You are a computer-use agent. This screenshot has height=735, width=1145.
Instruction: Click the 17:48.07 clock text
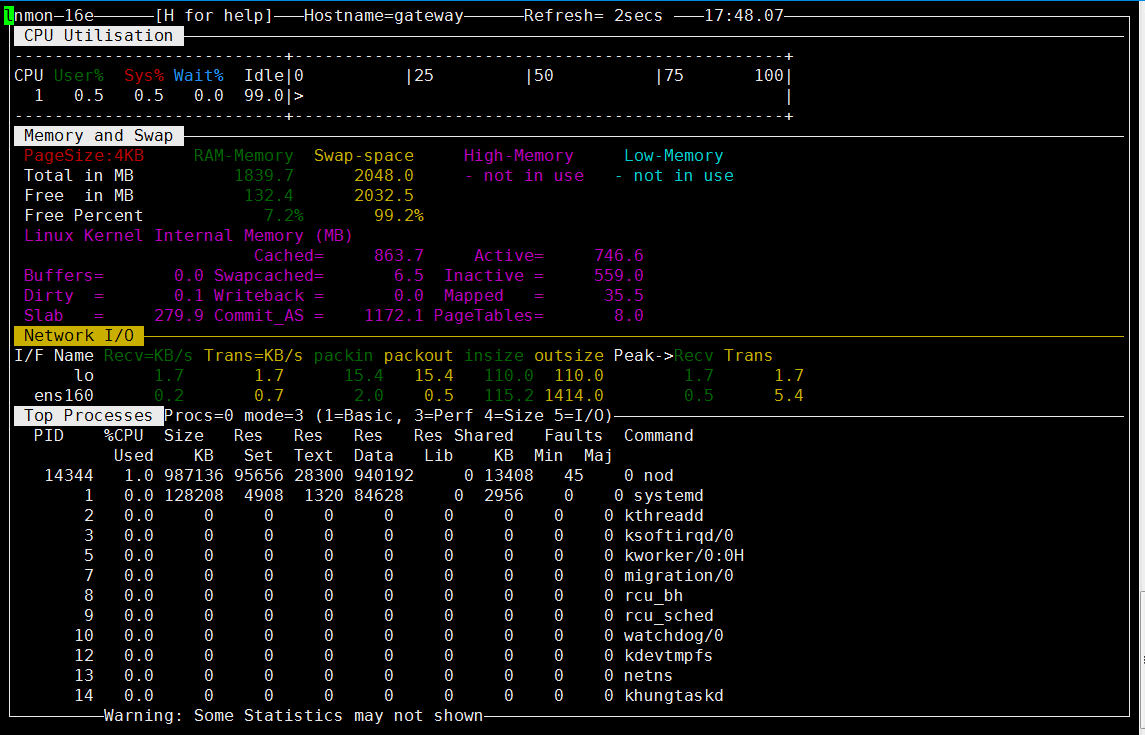coord(743,15)
